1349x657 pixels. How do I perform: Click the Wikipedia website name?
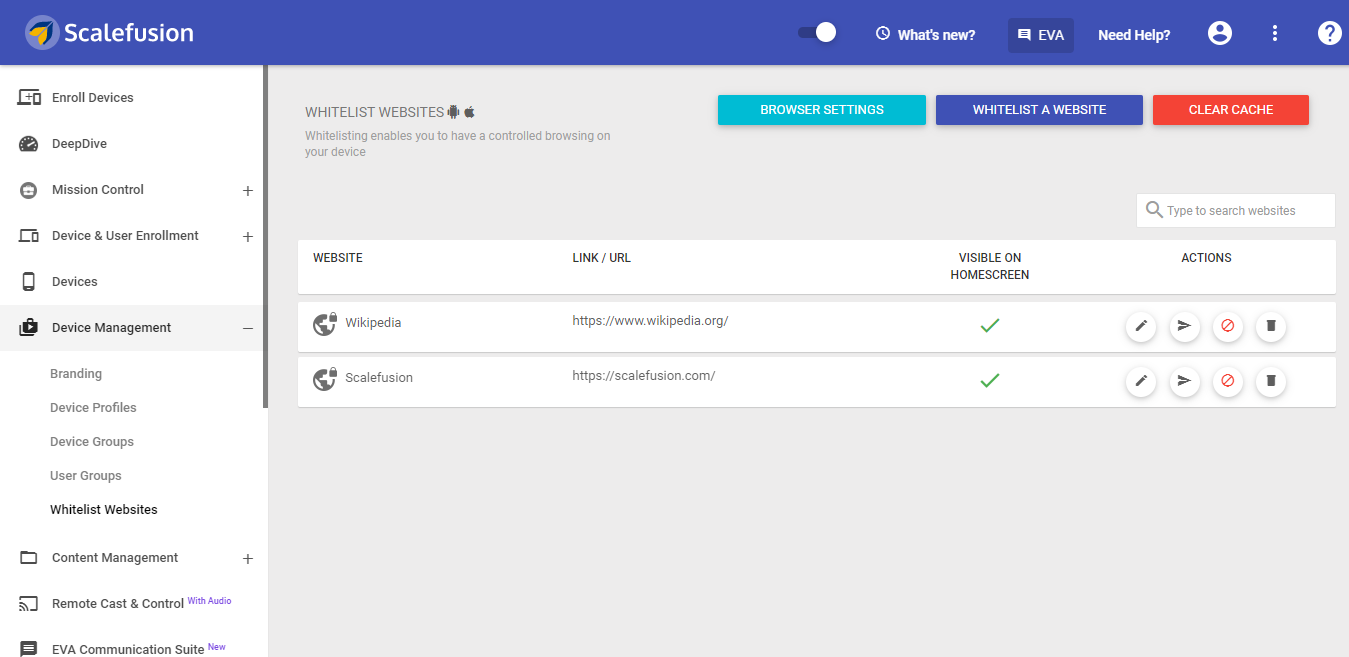[x=373, y=323]
